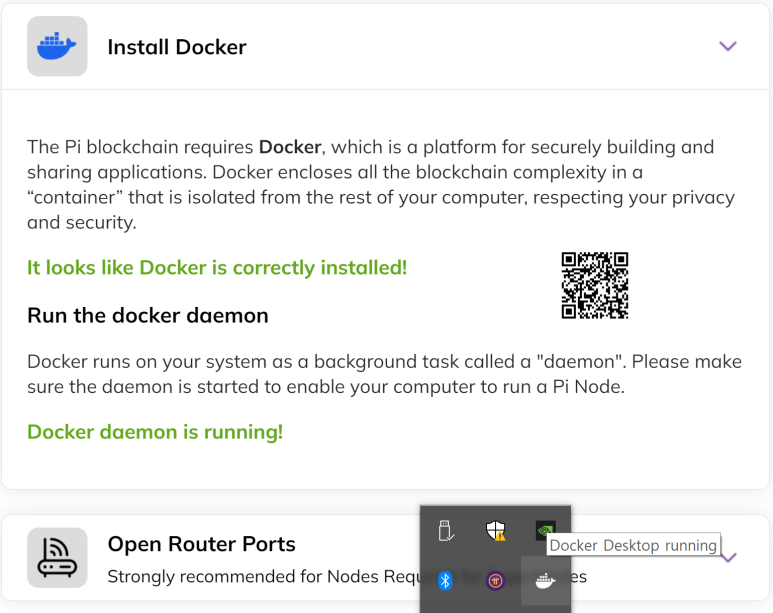Click the QR code image

[x=595, y=285]
